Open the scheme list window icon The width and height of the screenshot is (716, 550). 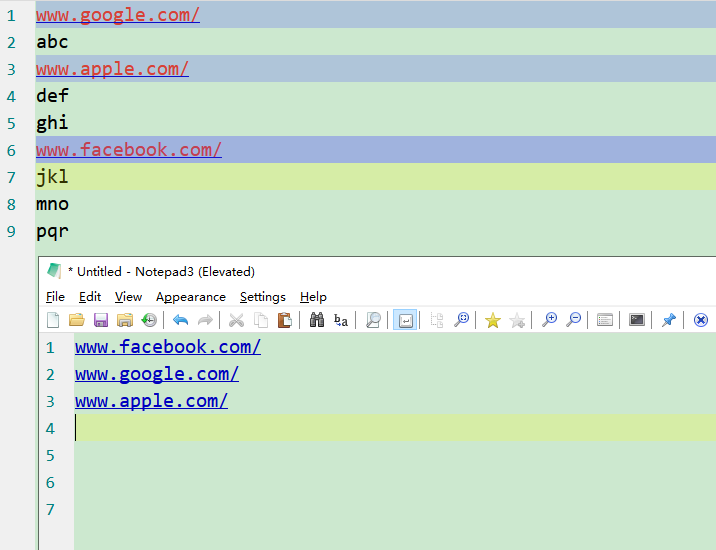605,320
